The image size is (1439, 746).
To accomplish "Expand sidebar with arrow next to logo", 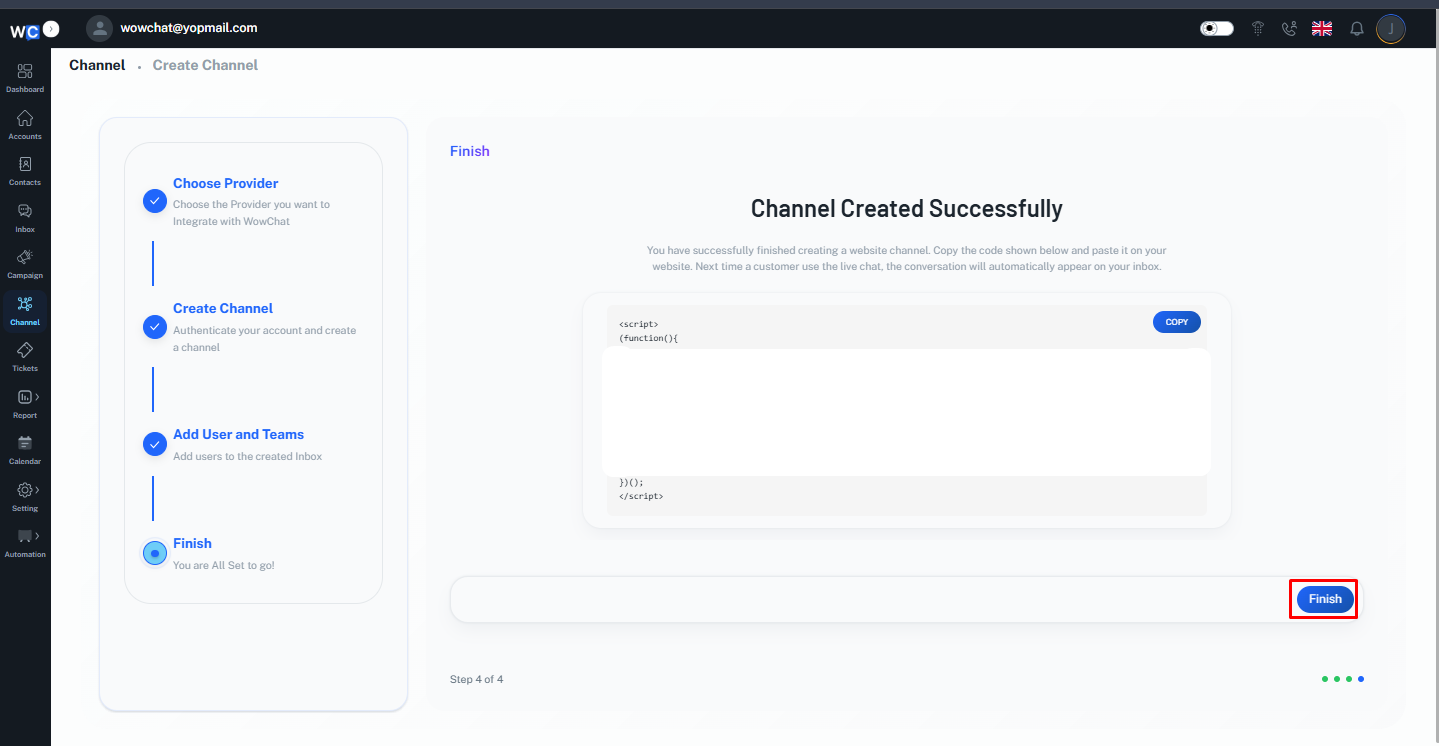I will (x=51, y=29).
